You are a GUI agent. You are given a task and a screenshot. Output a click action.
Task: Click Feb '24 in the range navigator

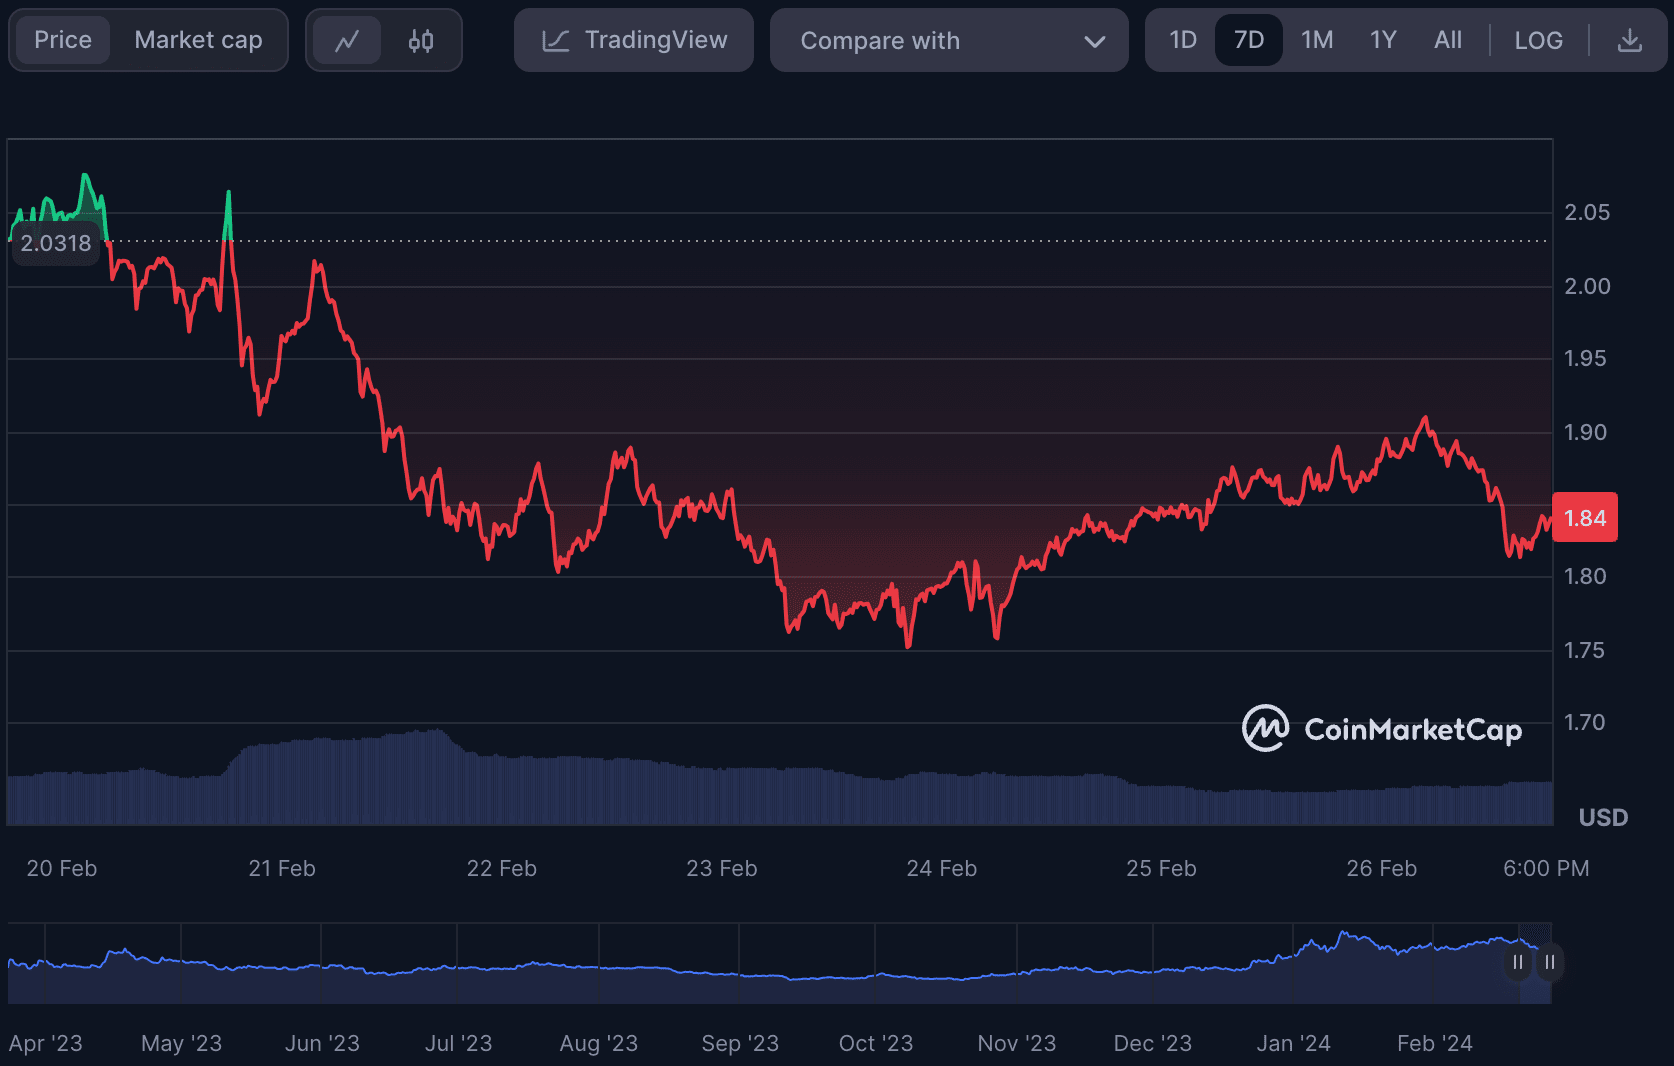coord(1435,1043)
